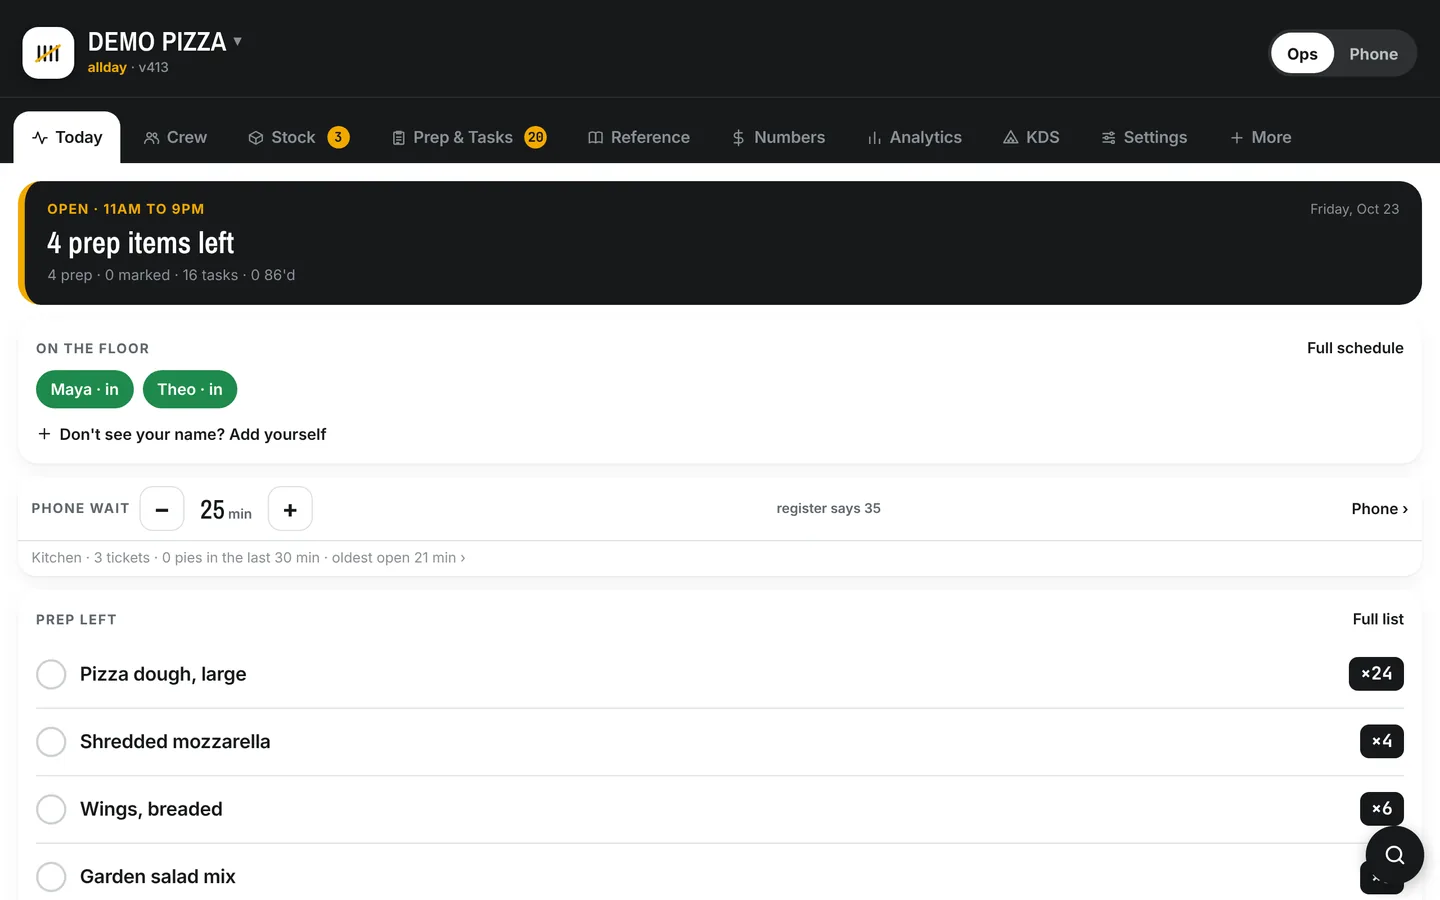Open the Numbers tab
This screenshot has width=1440, height=900.
pos(778,137)
